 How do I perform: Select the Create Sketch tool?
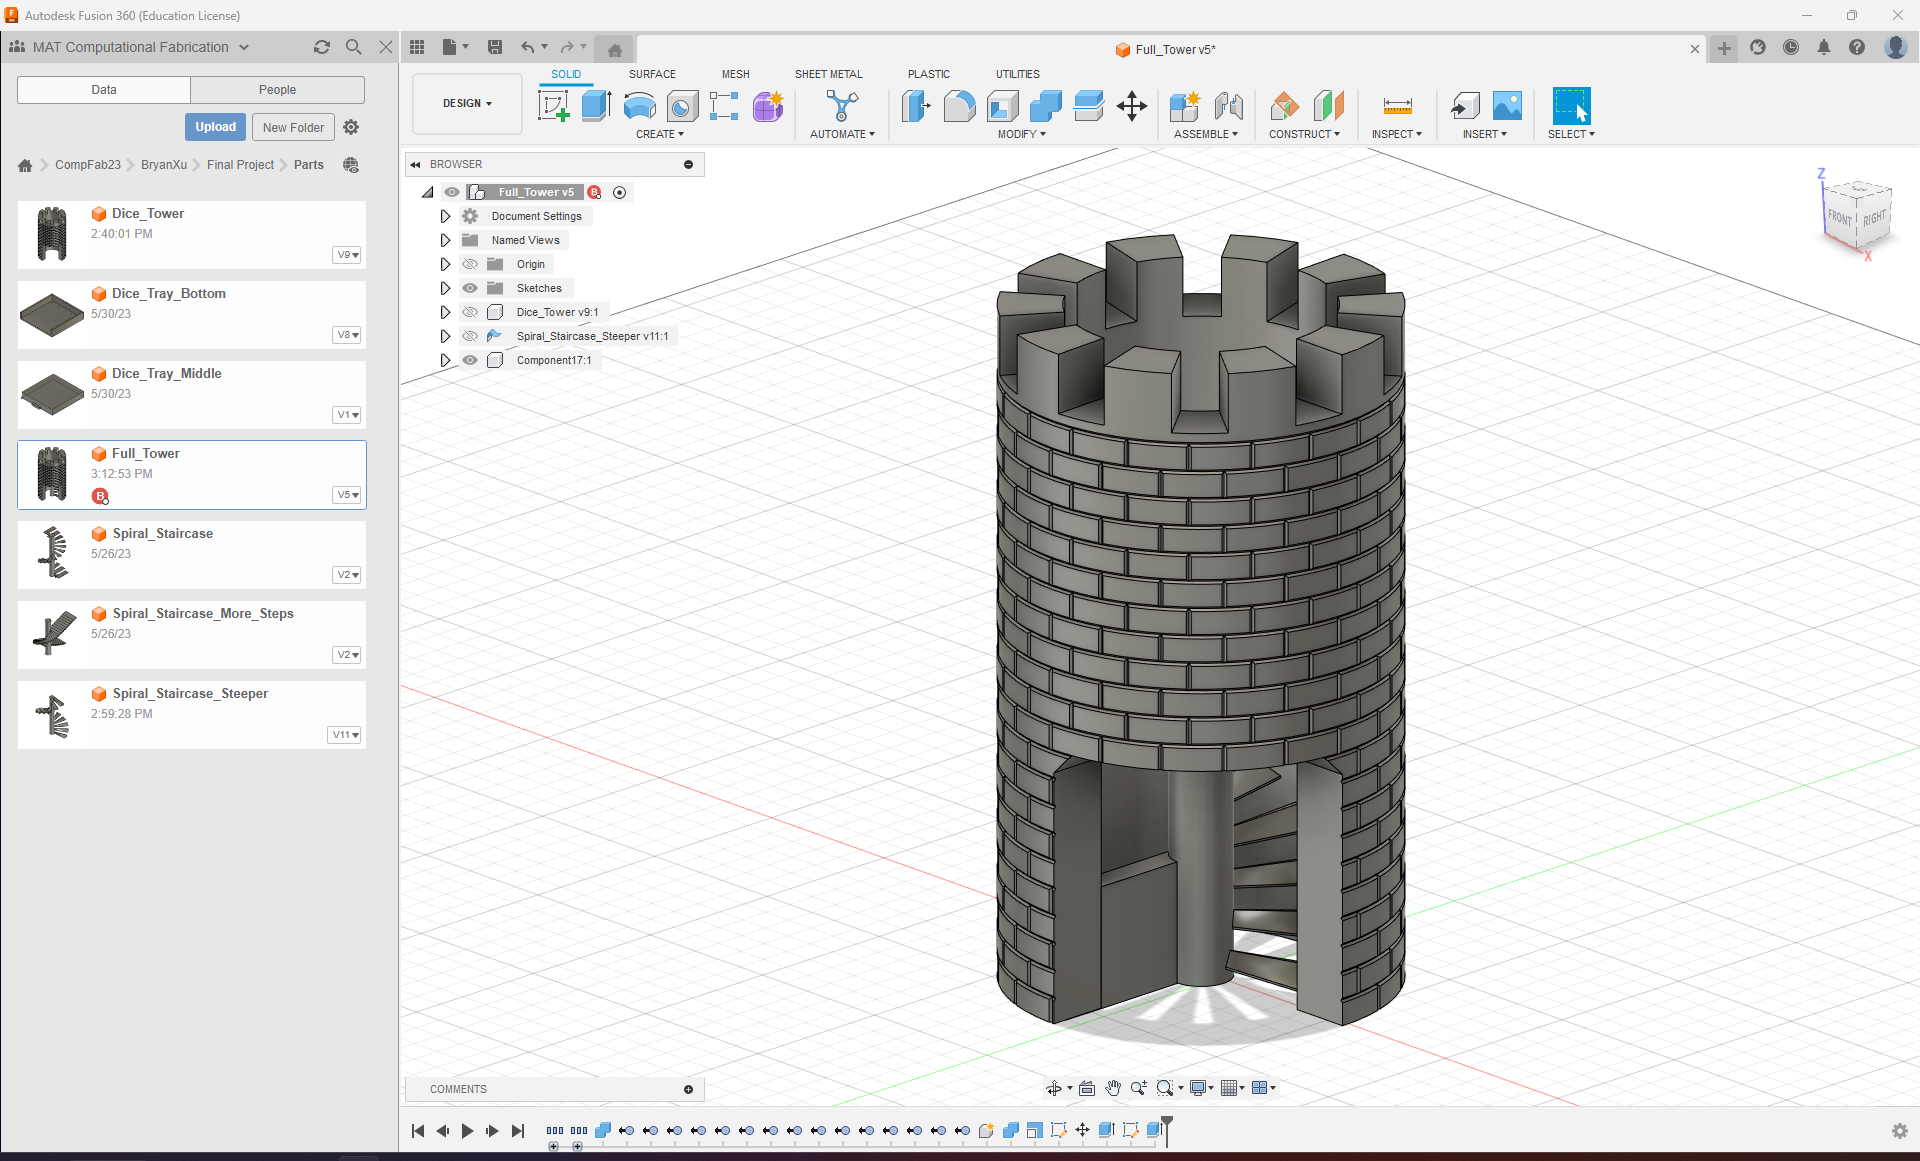(553, 107)
